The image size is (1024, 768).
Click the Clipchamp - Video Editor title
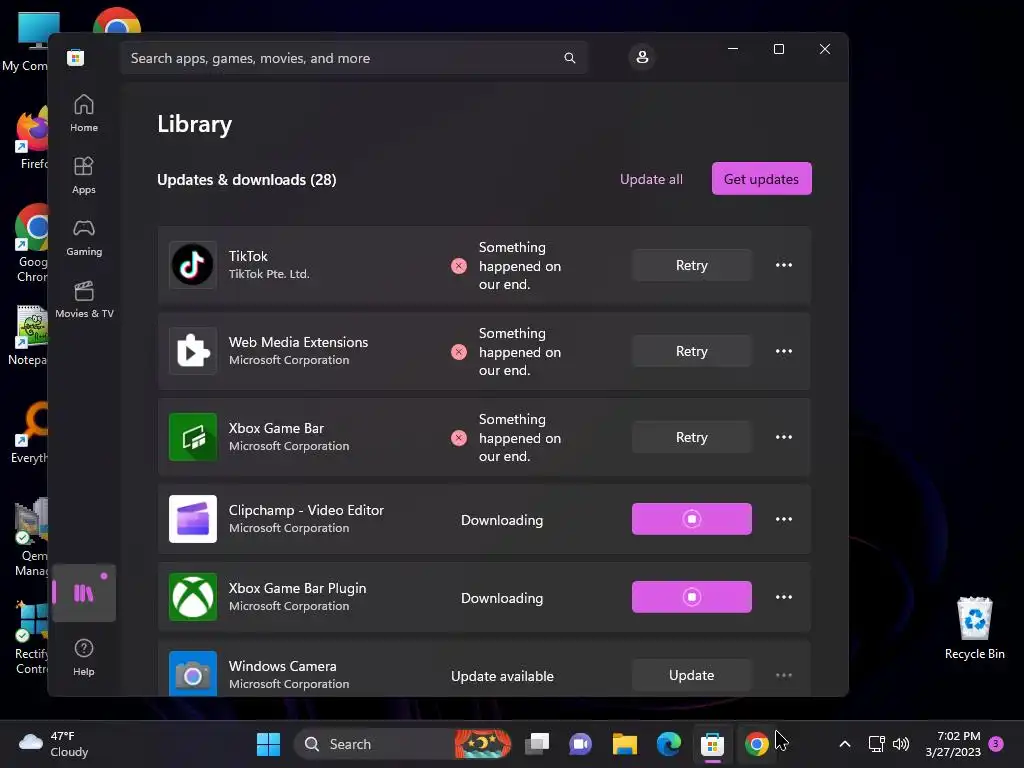point(306,510)
